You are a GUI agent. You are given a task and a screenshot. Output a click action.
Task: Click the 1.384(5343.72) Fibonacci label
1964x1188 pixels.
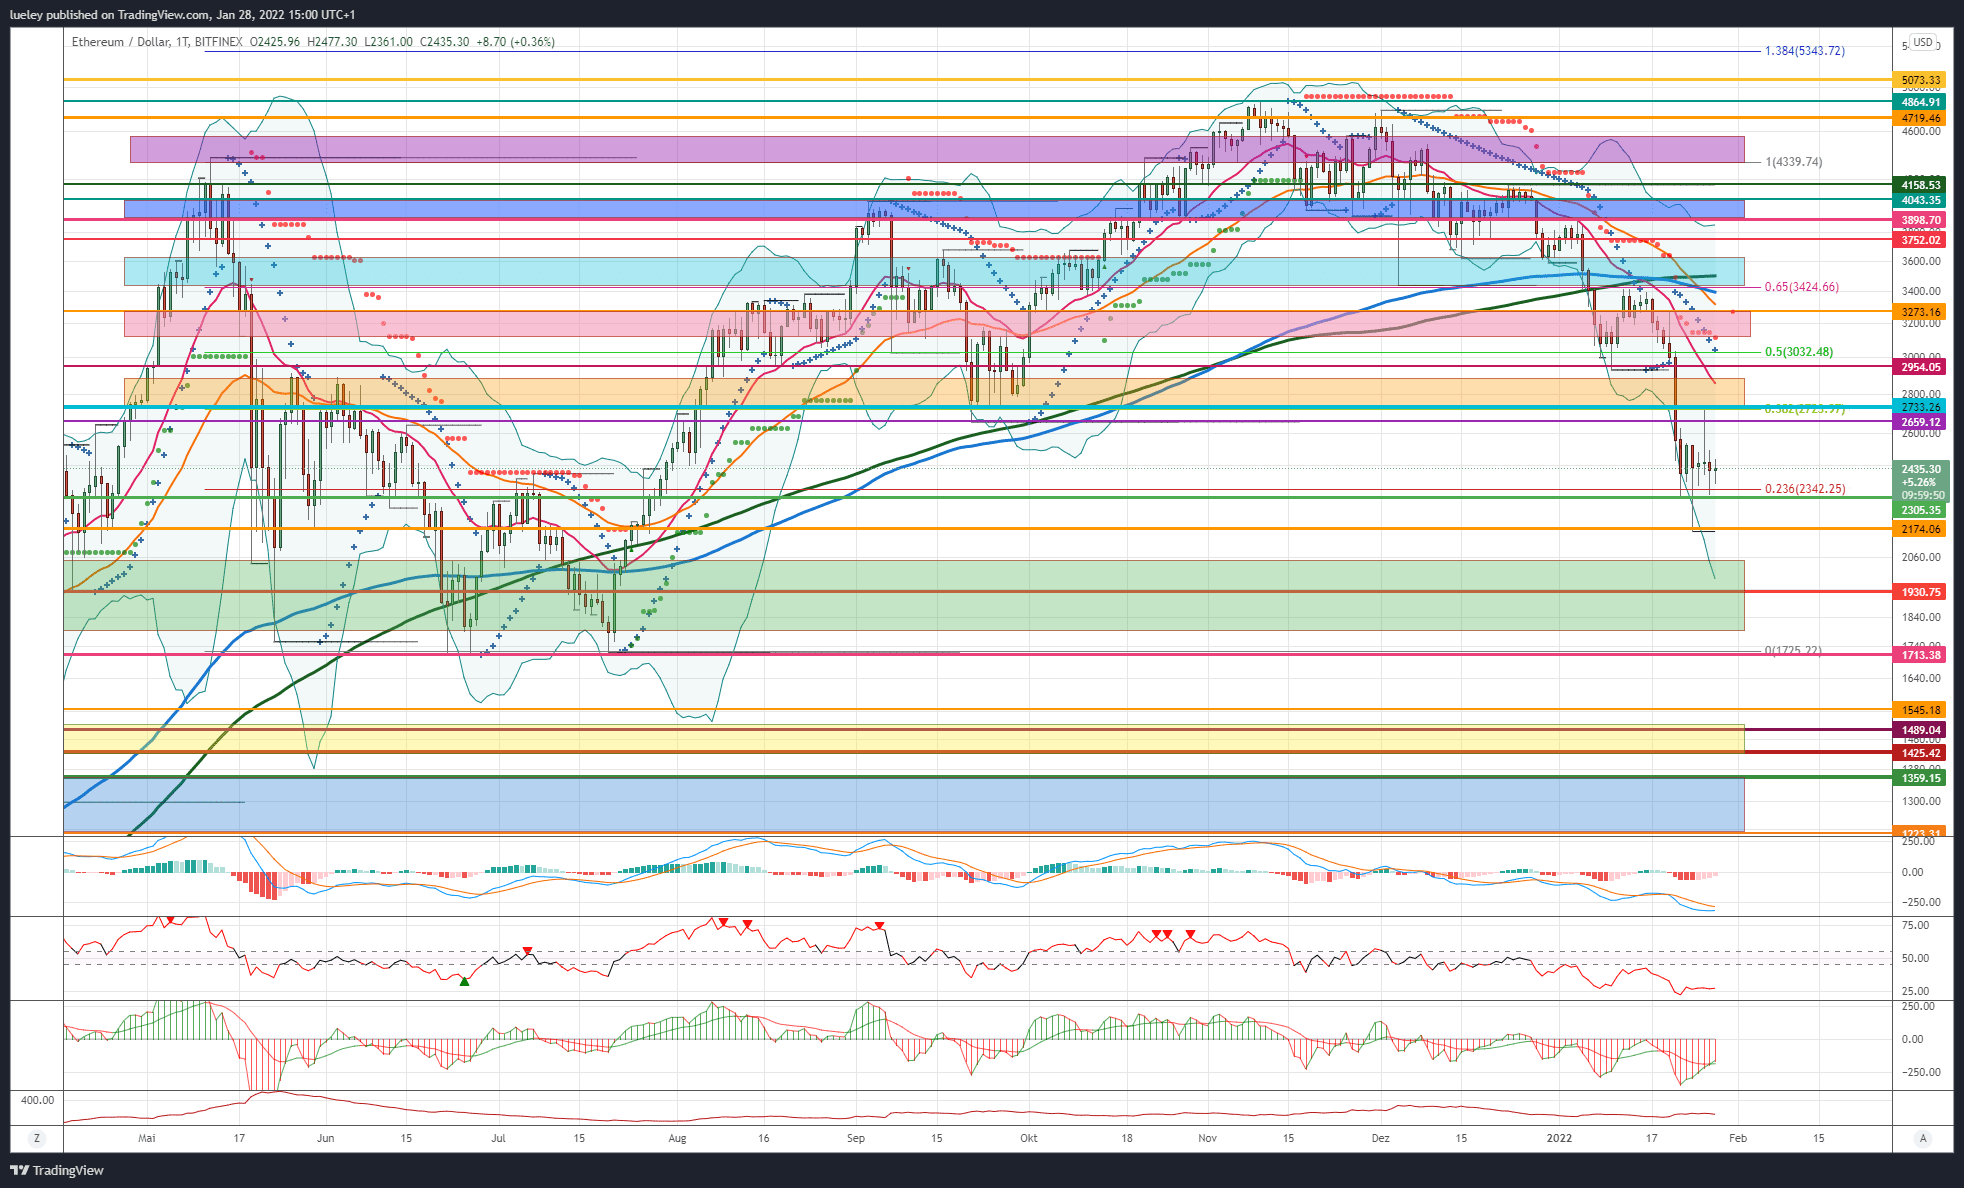(1805, 51)
